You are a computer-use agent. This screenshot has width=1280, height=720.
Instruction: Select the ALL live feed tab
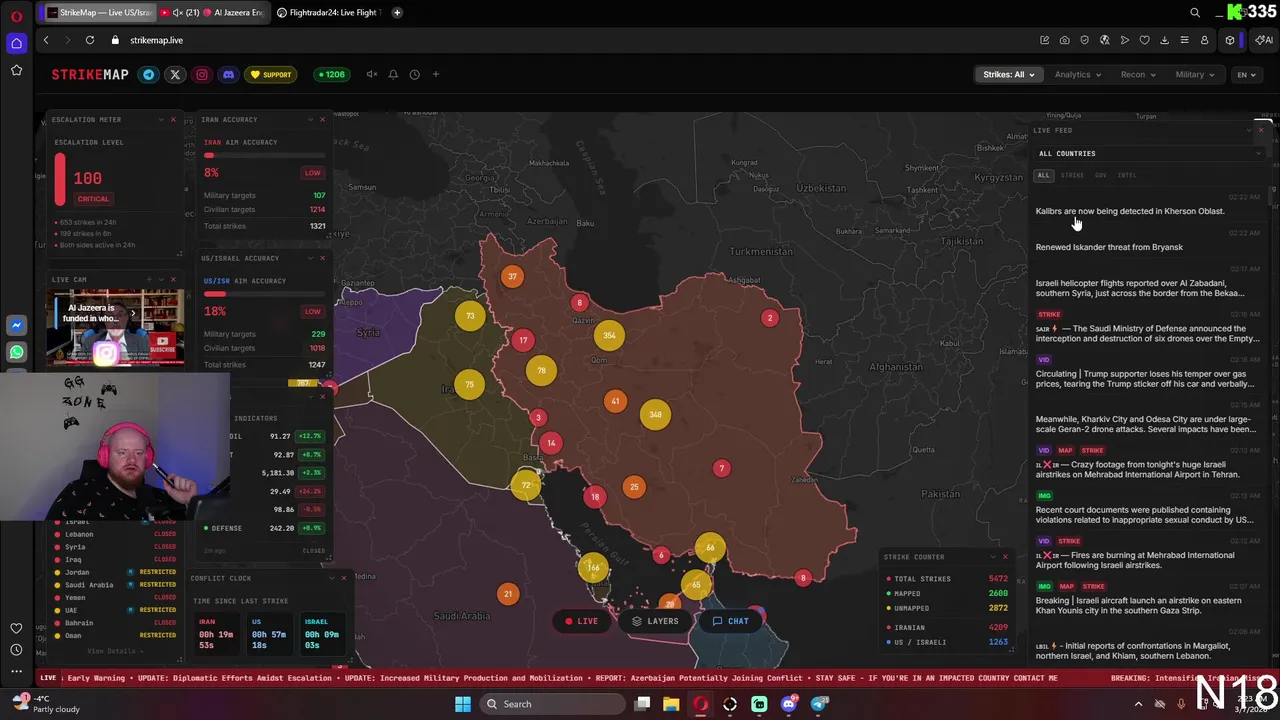tap(1043, 175)
